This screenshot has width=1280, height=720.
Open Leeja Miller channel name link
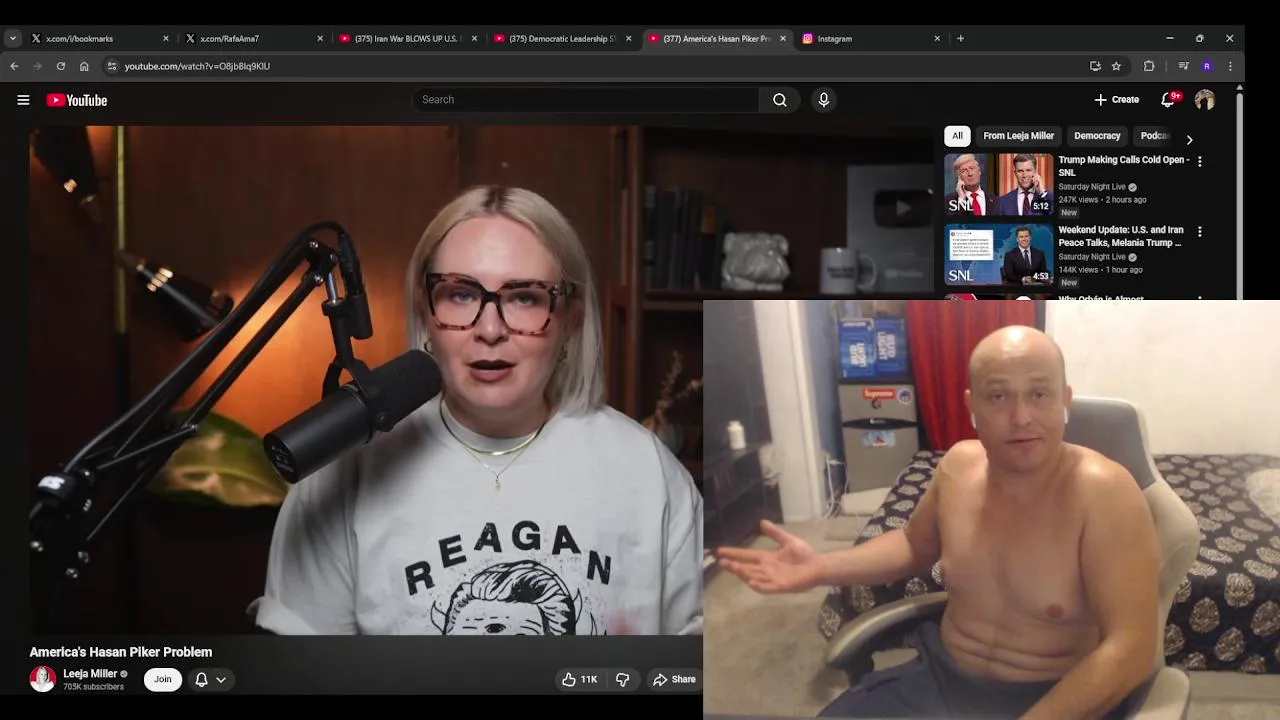tap(90, 674)
